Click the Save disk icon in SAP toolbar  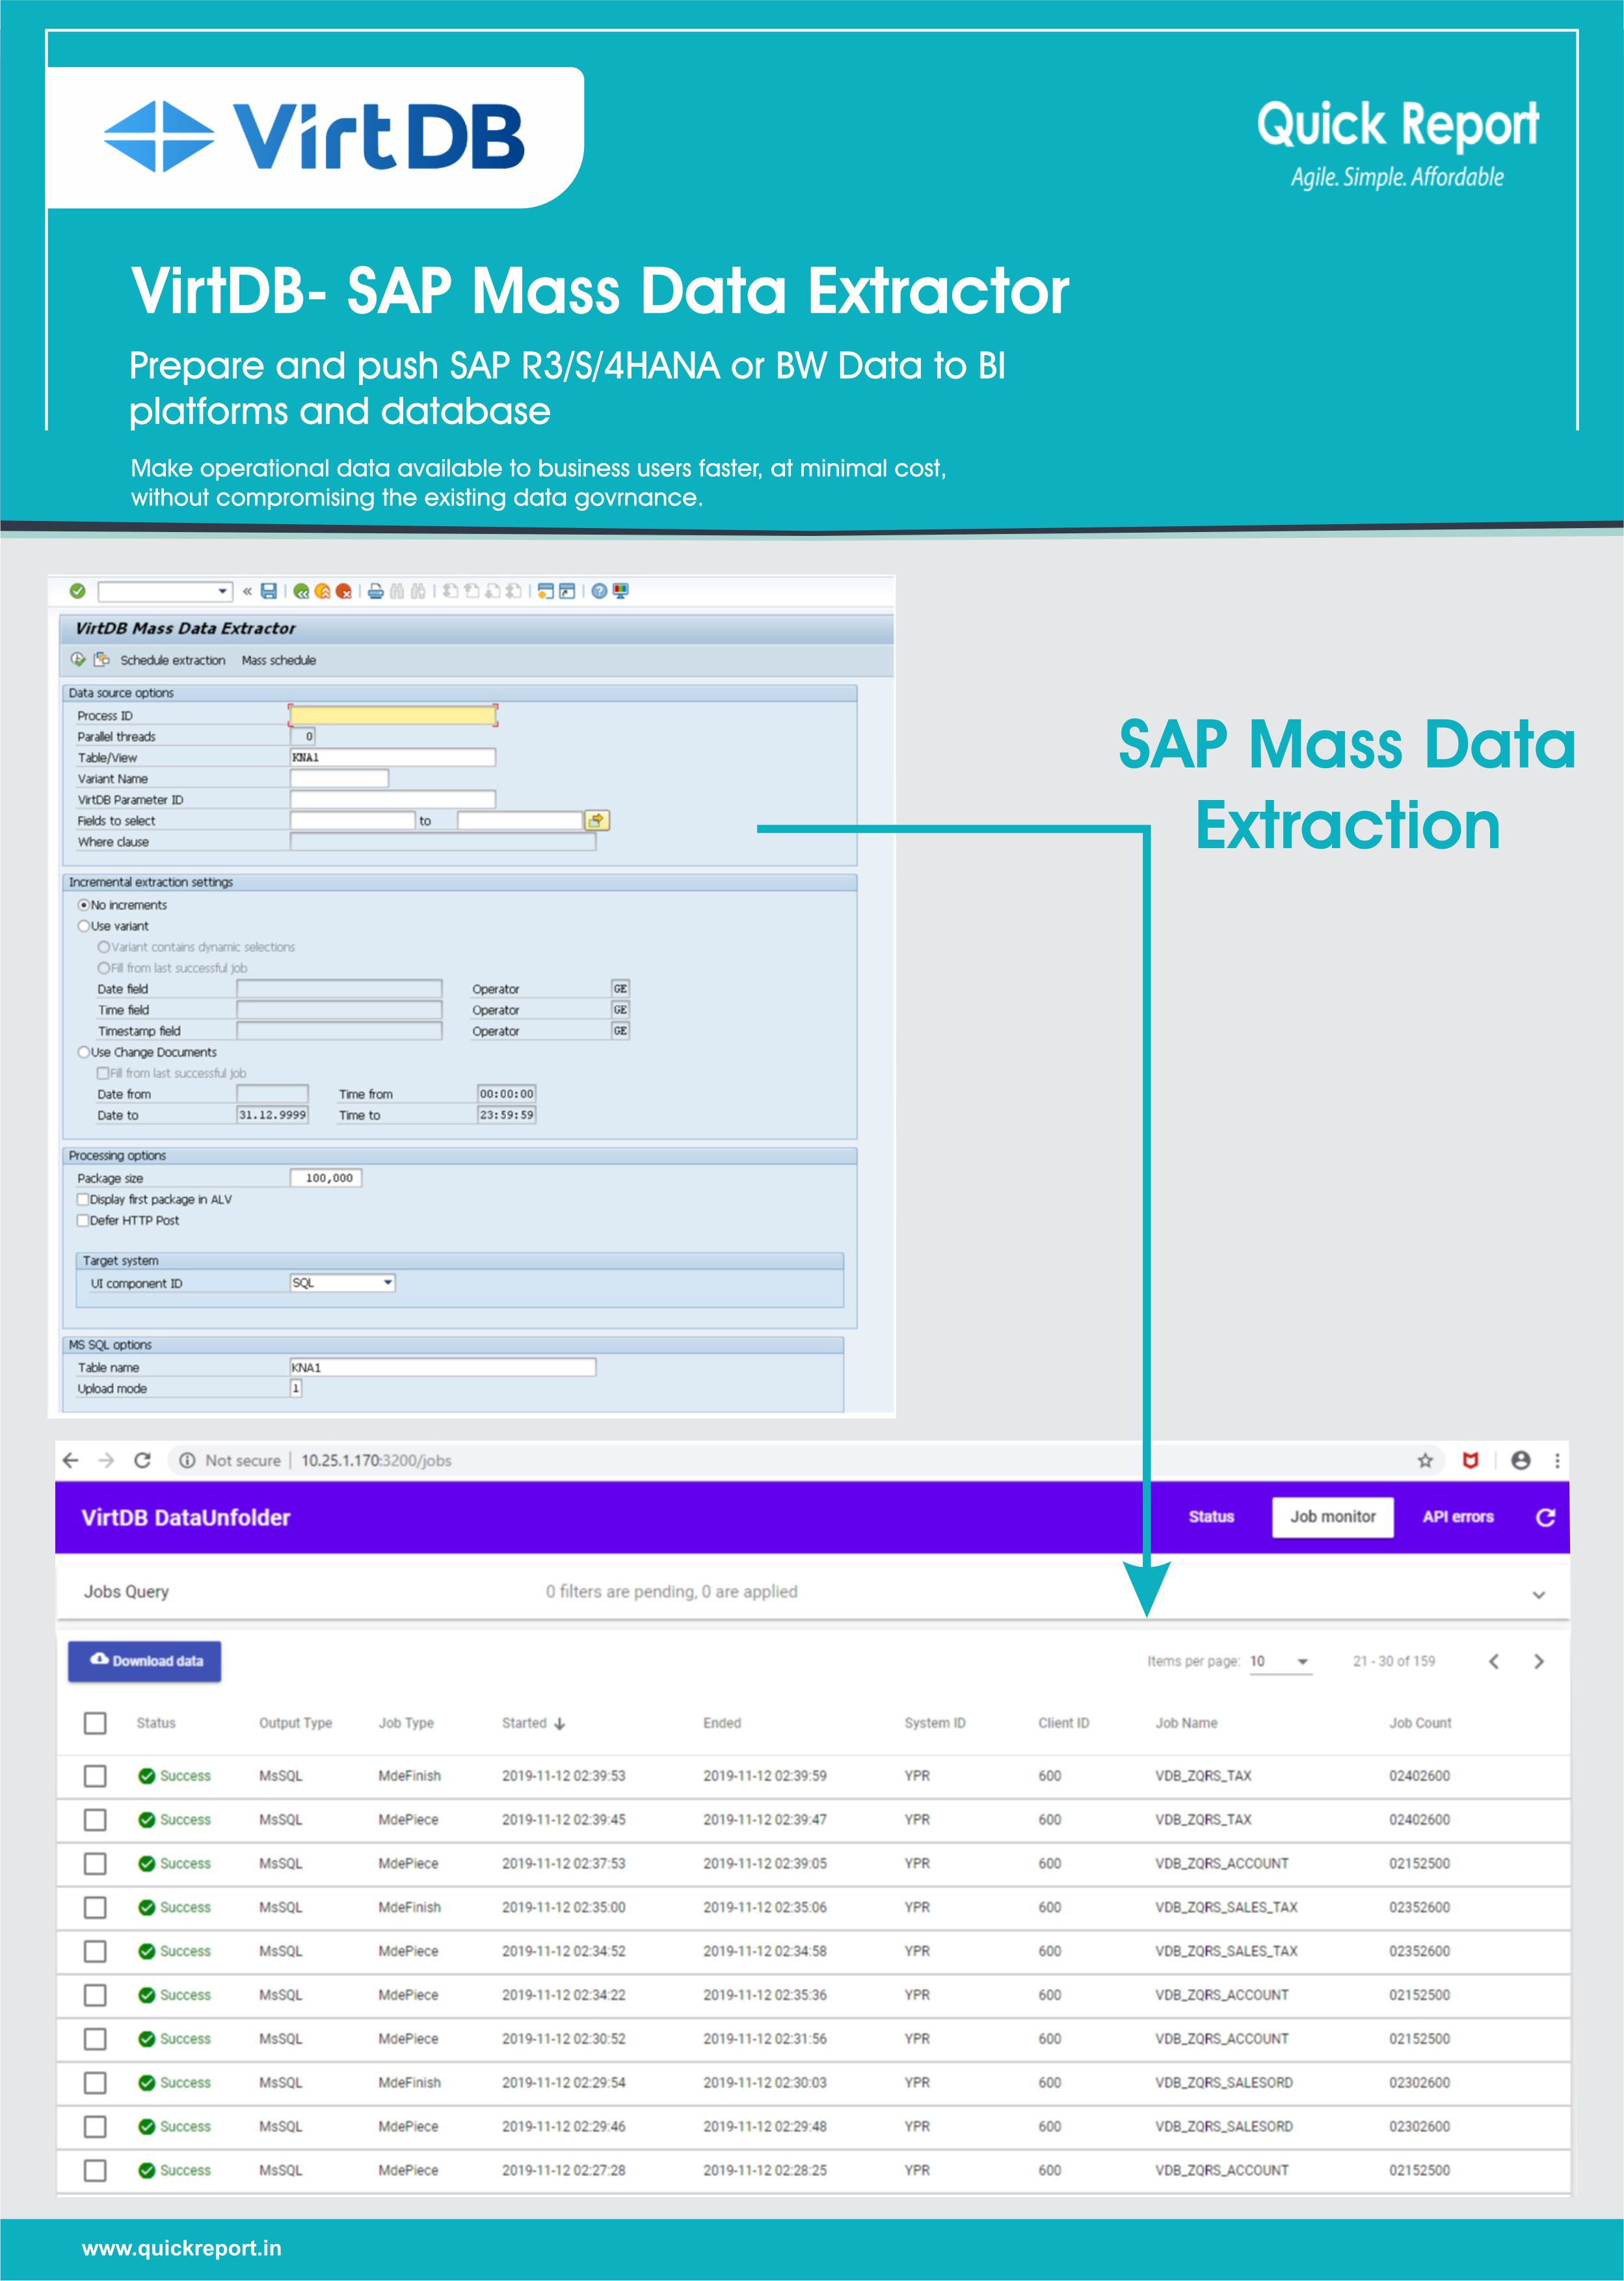tap(269, 591)
